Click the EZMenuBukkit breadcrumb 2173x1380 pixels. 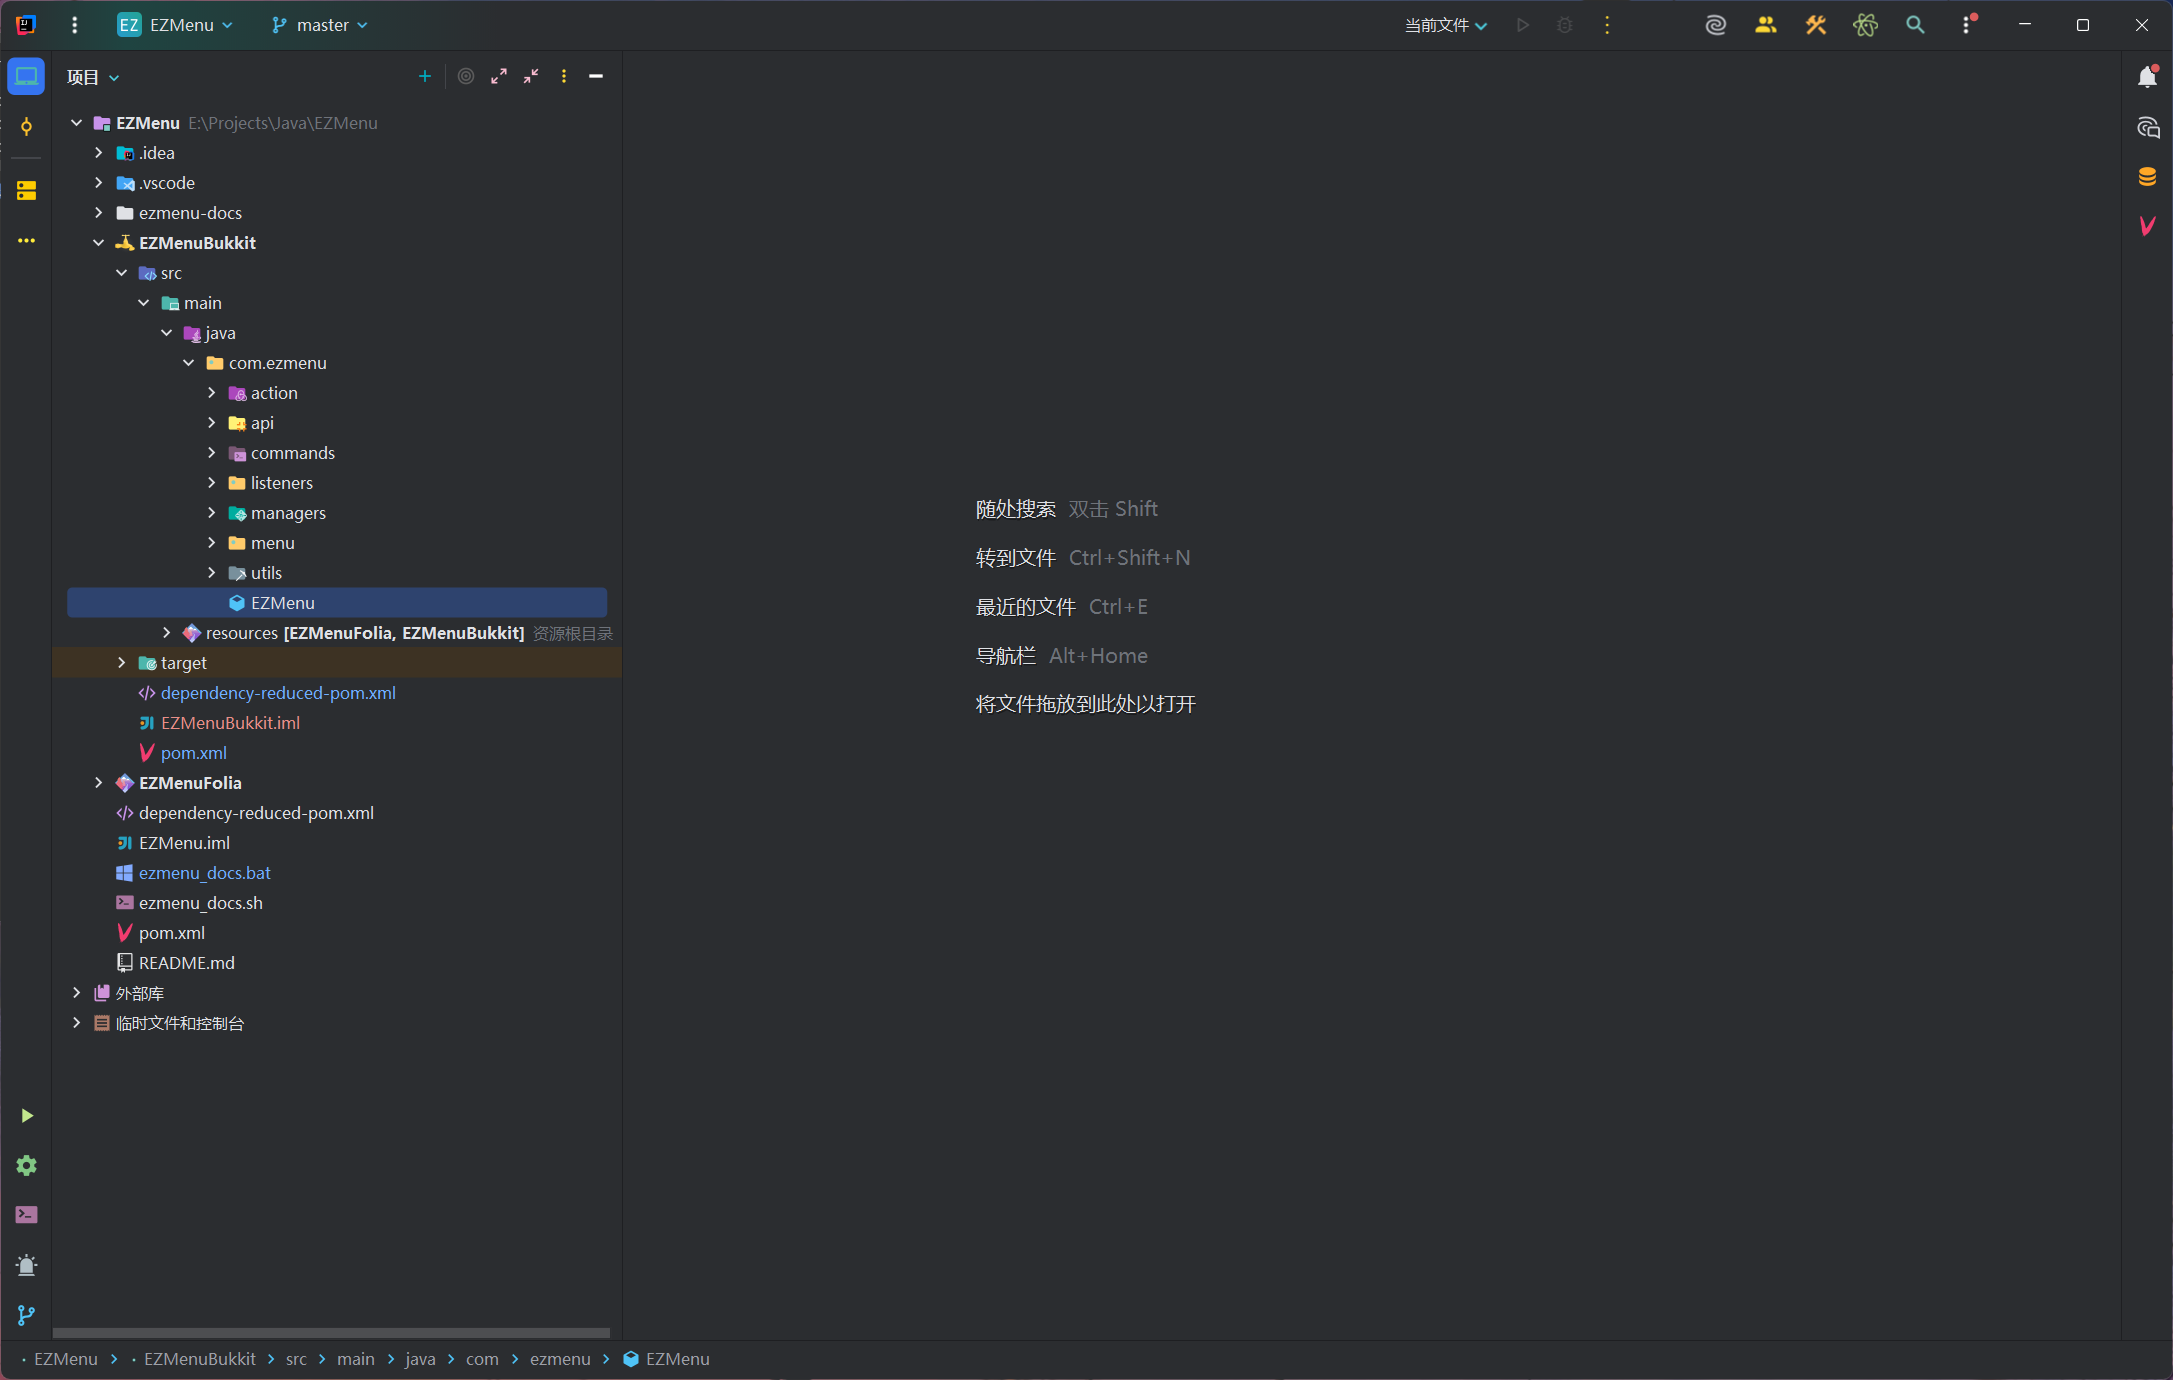pyautogui.click(x=199, y=1359)
